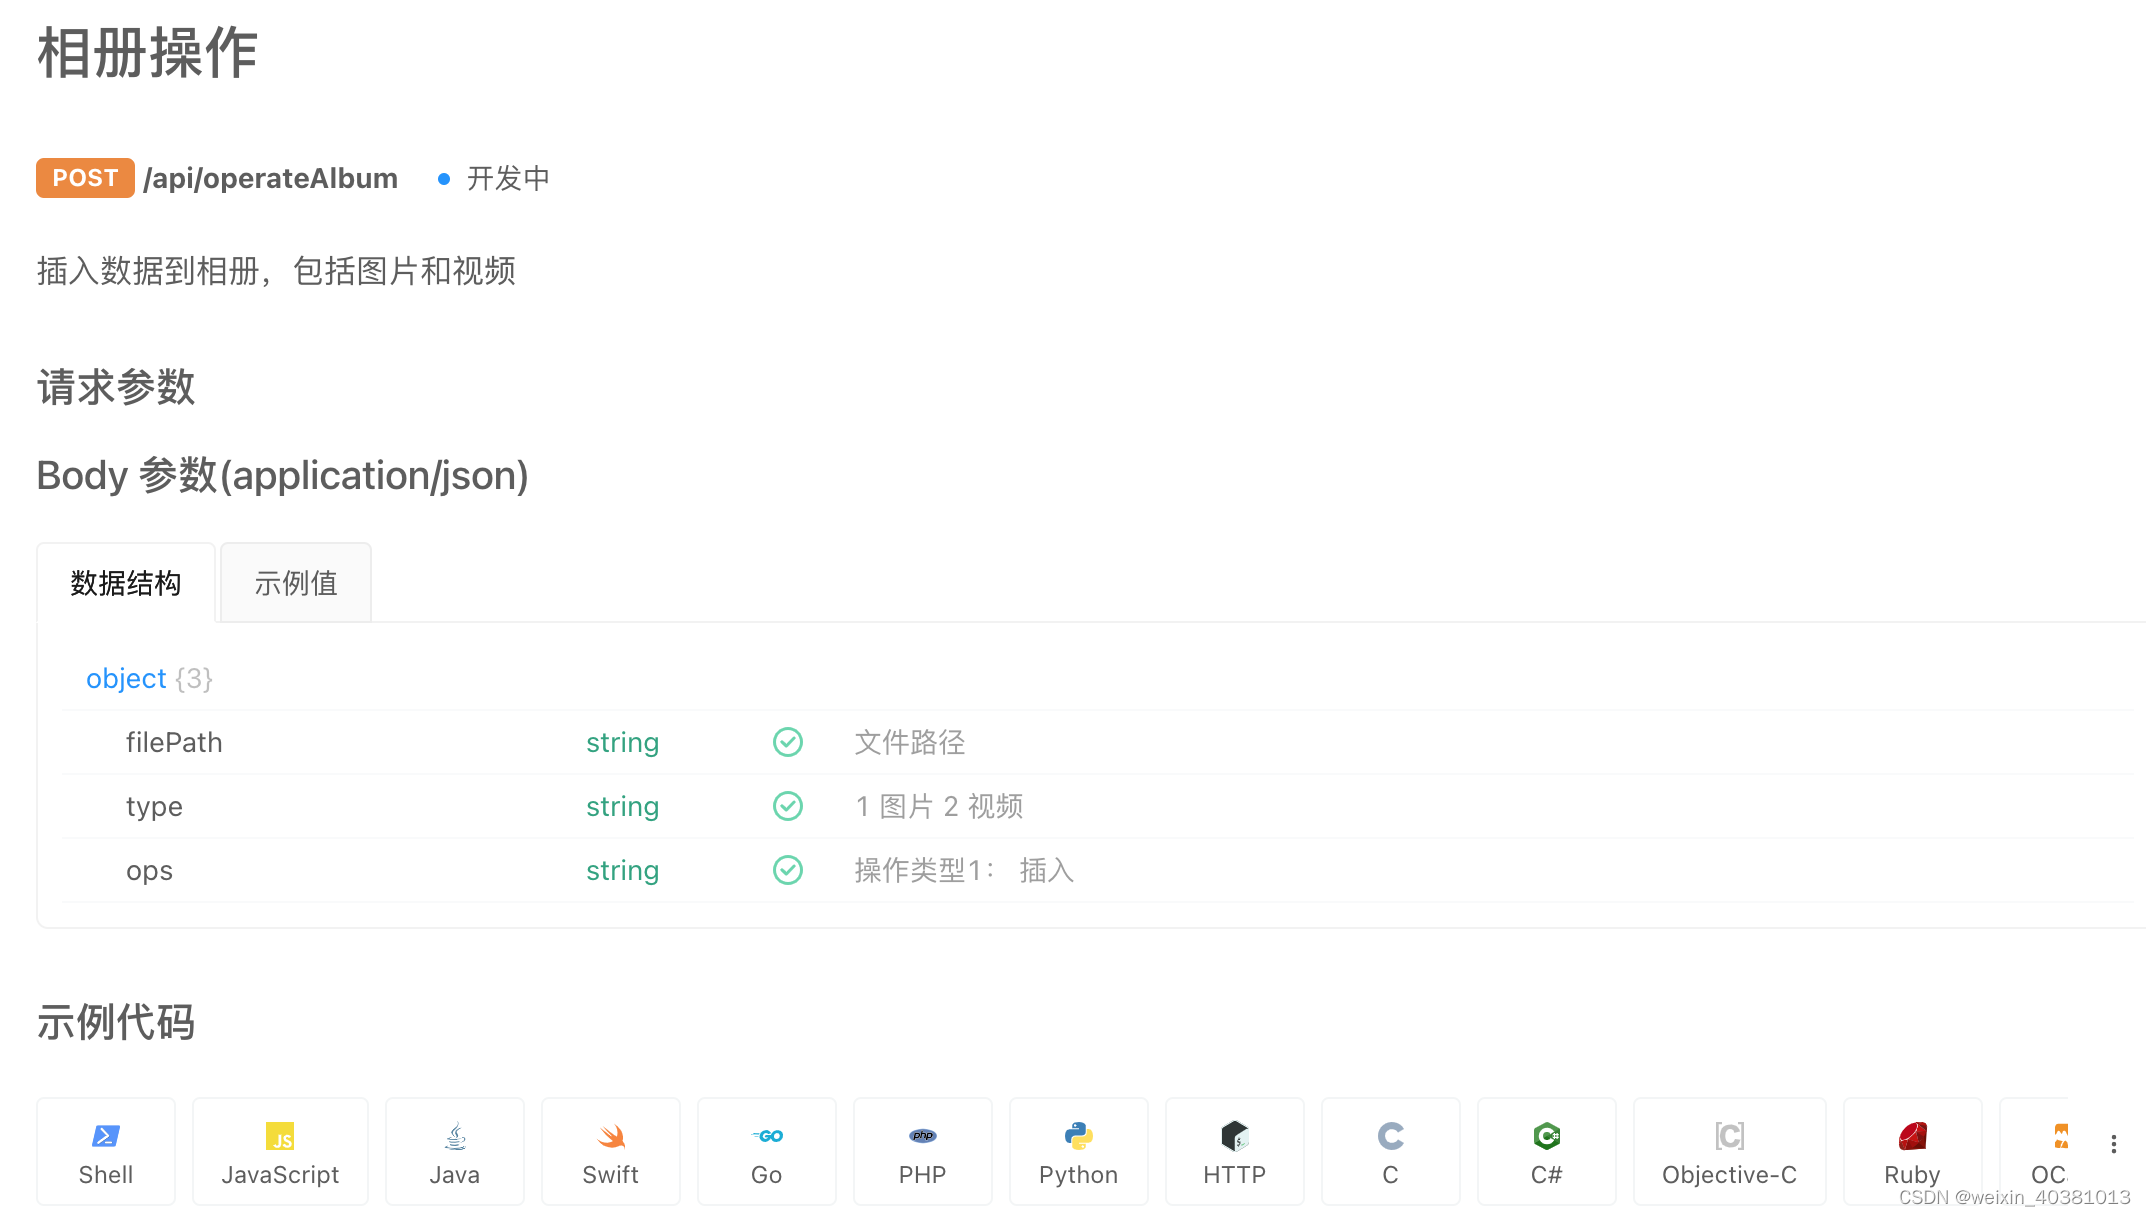Open the overflow menu beside language icons
This screenshot has width=2146, height=1216.
[2114, 1142]
